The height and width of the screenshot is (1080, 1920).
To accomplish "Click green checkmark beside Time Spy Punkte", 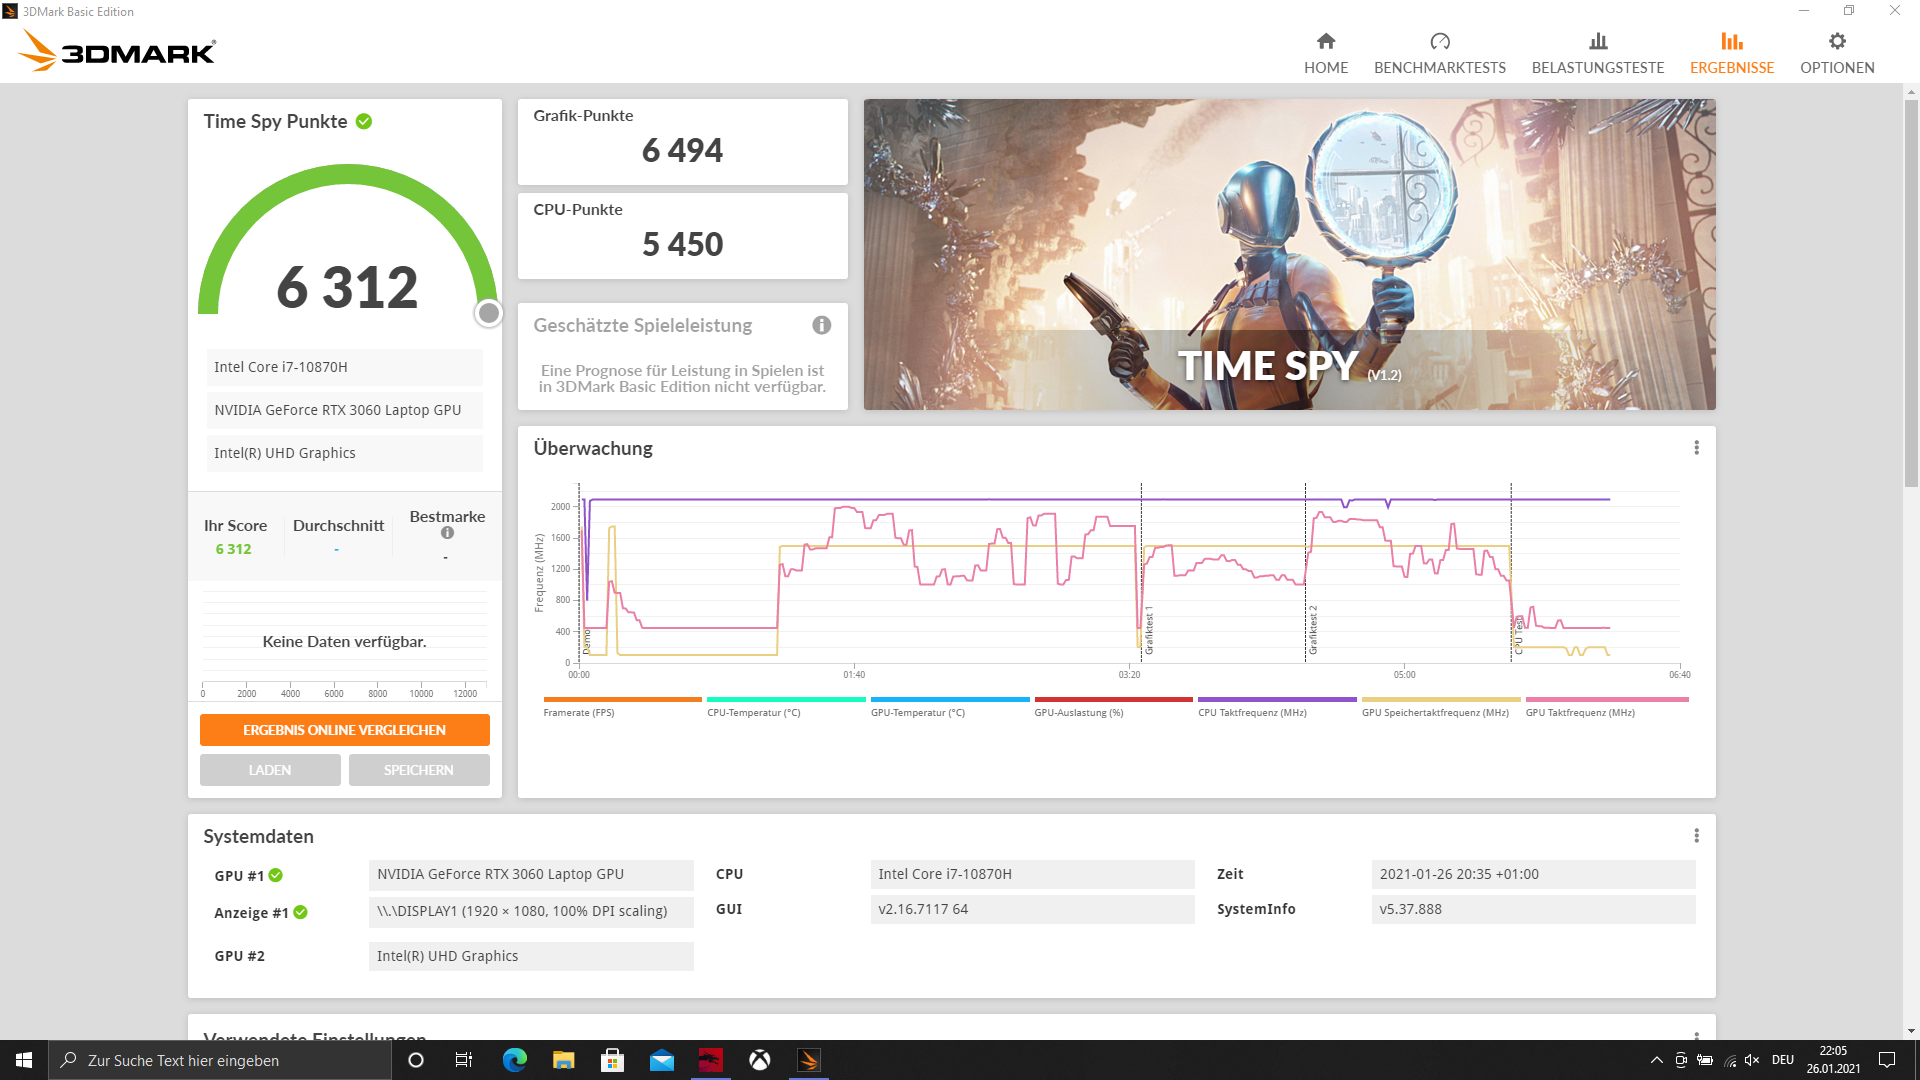I will click(364, 121).
